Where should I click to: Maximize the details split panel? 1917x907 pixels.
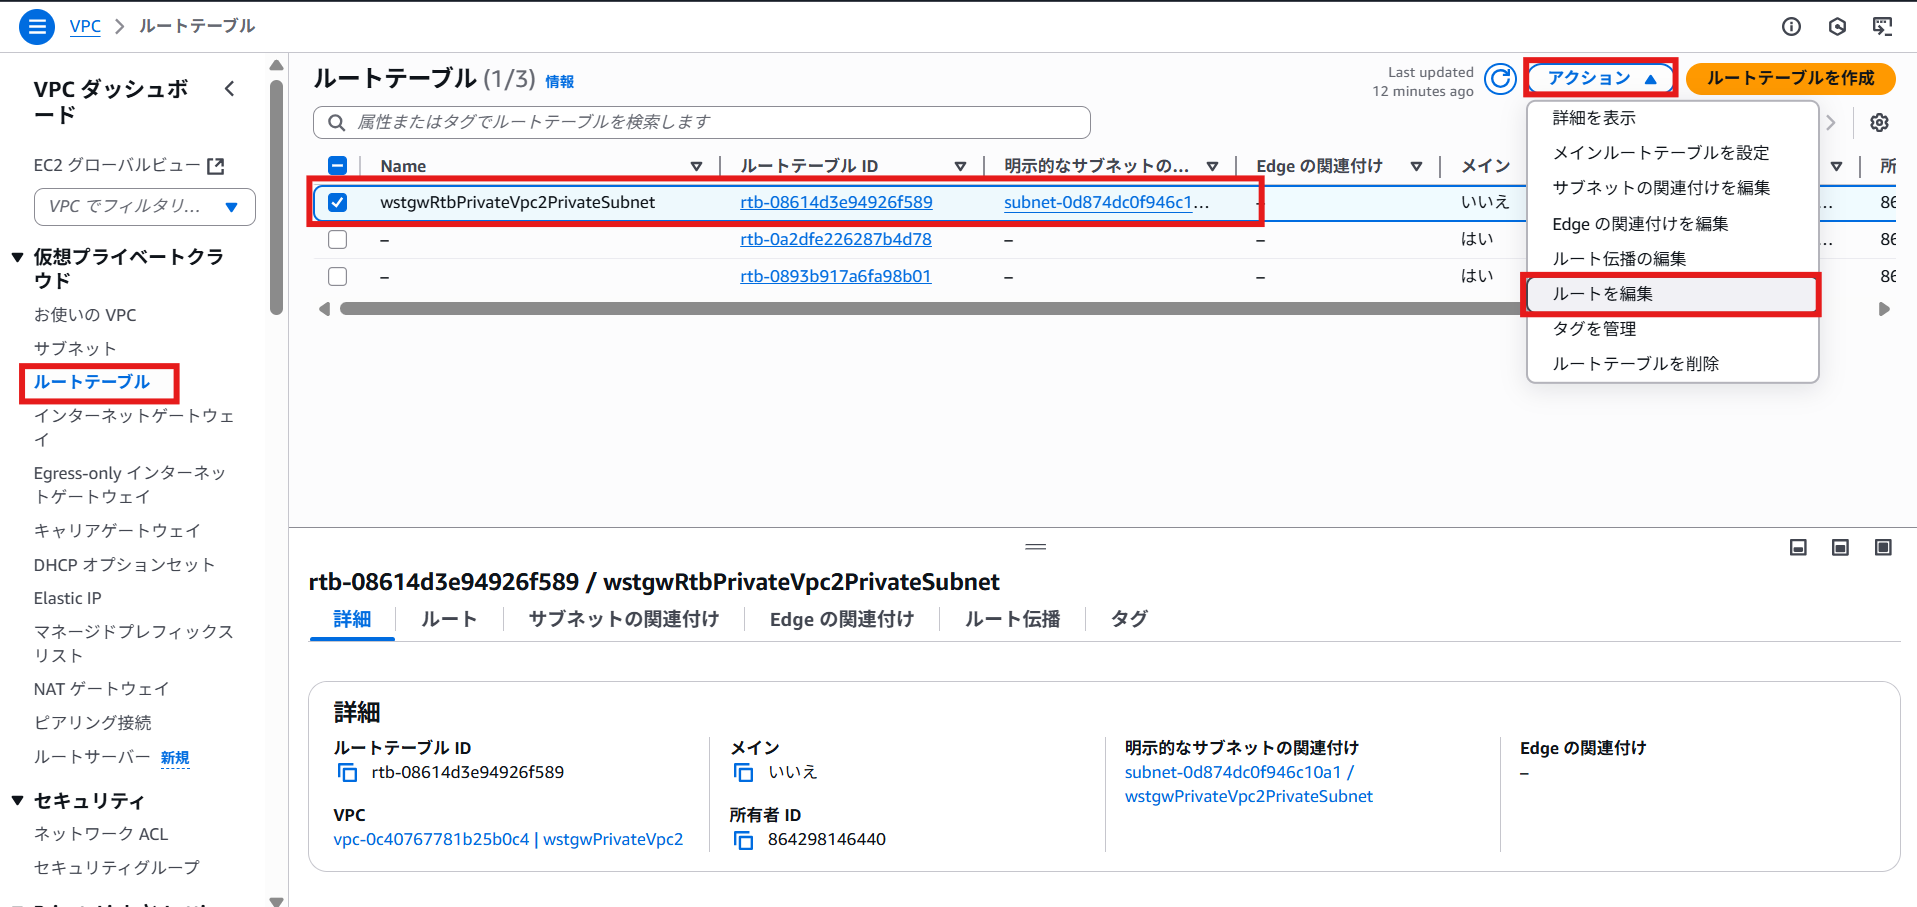coord(1883,547)
